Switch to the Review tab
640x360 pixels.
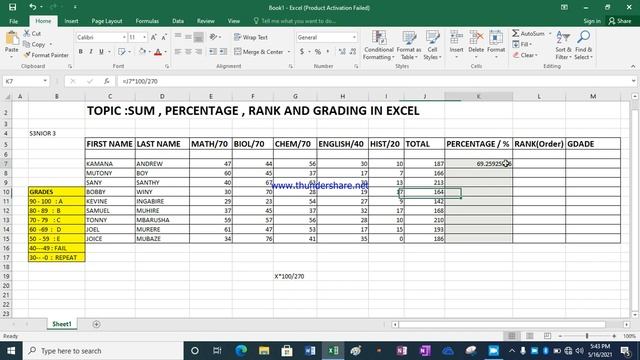[205, 21]
